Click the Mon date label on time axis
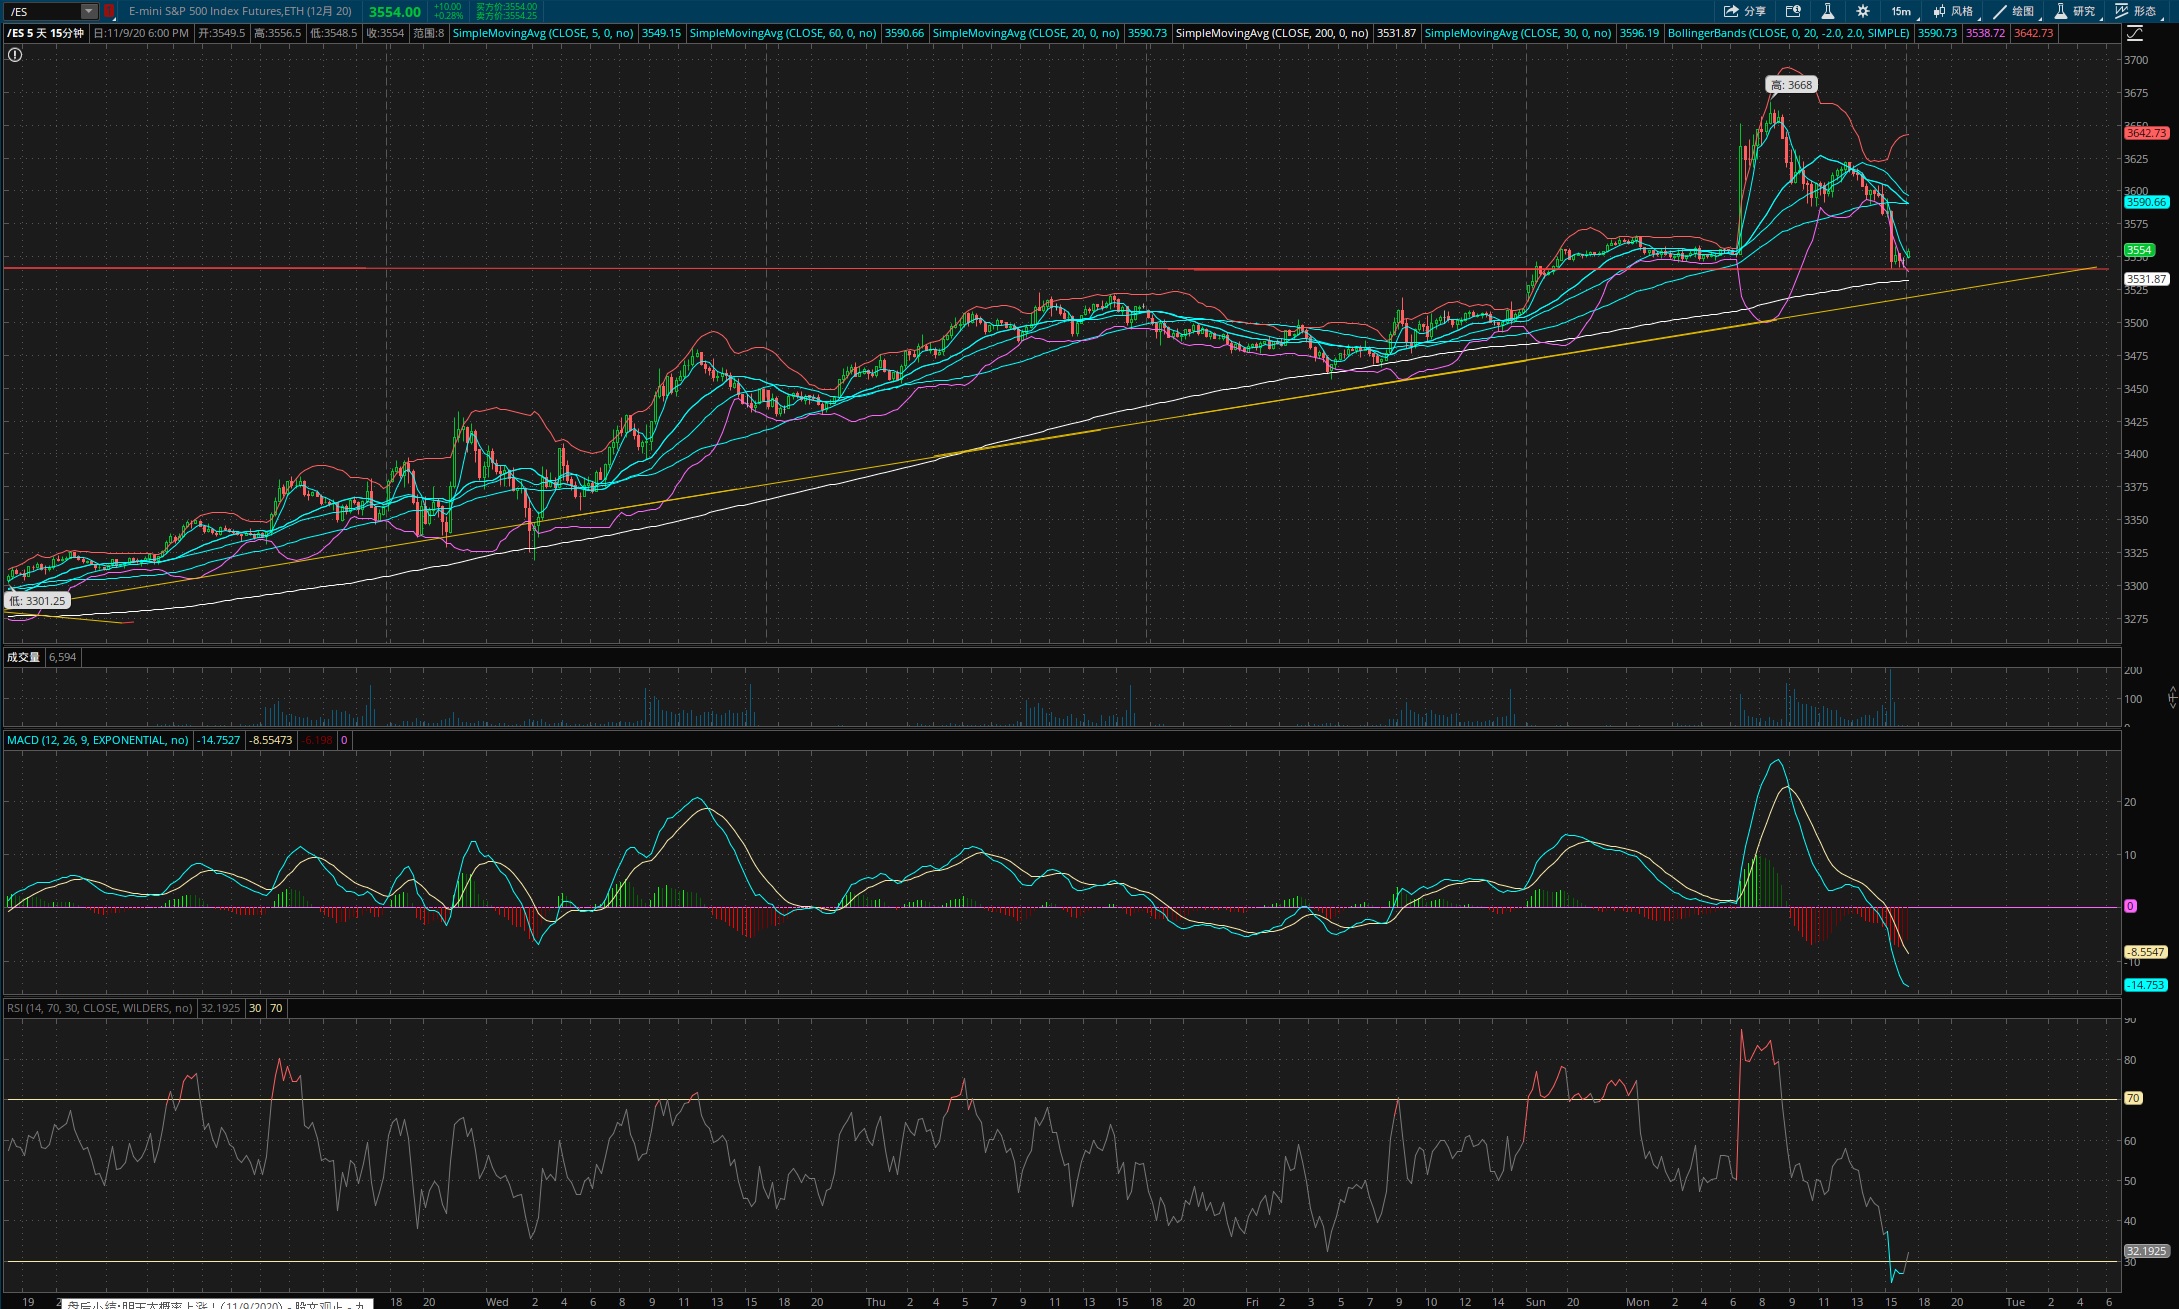Viewport: 2179px width, 1309px height. tap(1638, 1302)
